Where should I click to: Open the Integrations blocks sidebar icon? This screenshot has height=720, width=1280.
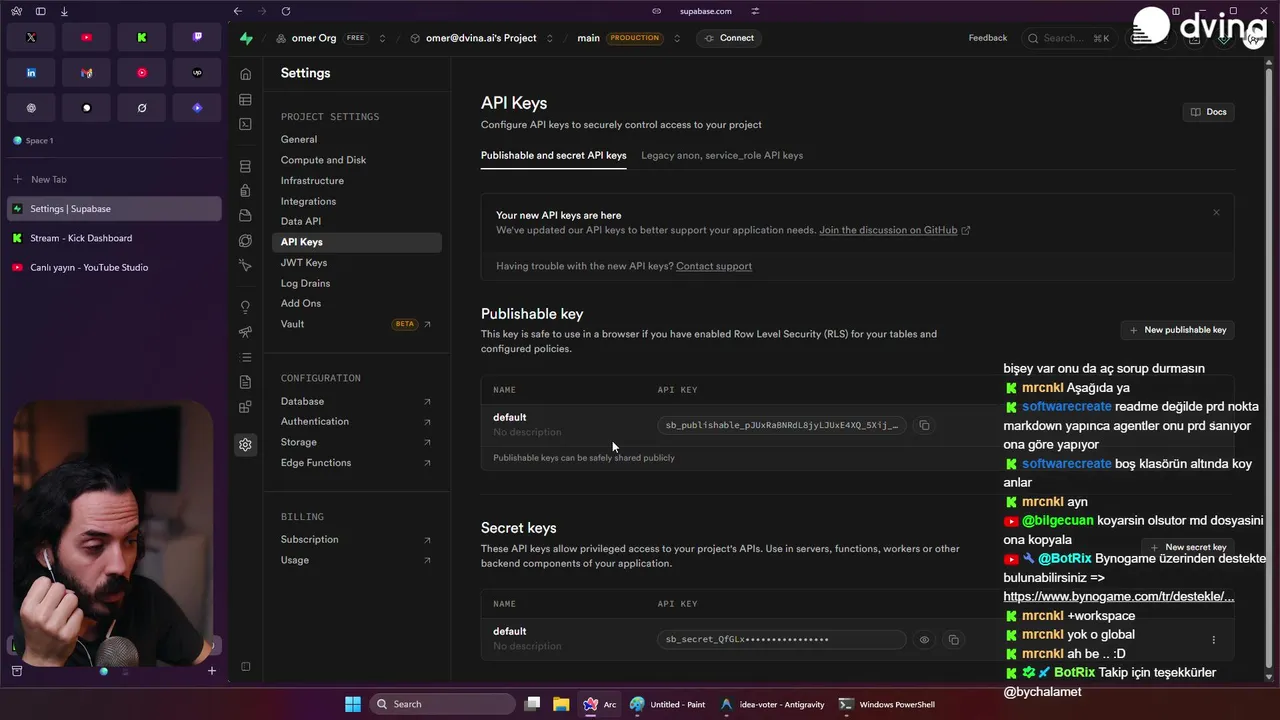click(245, 407)
